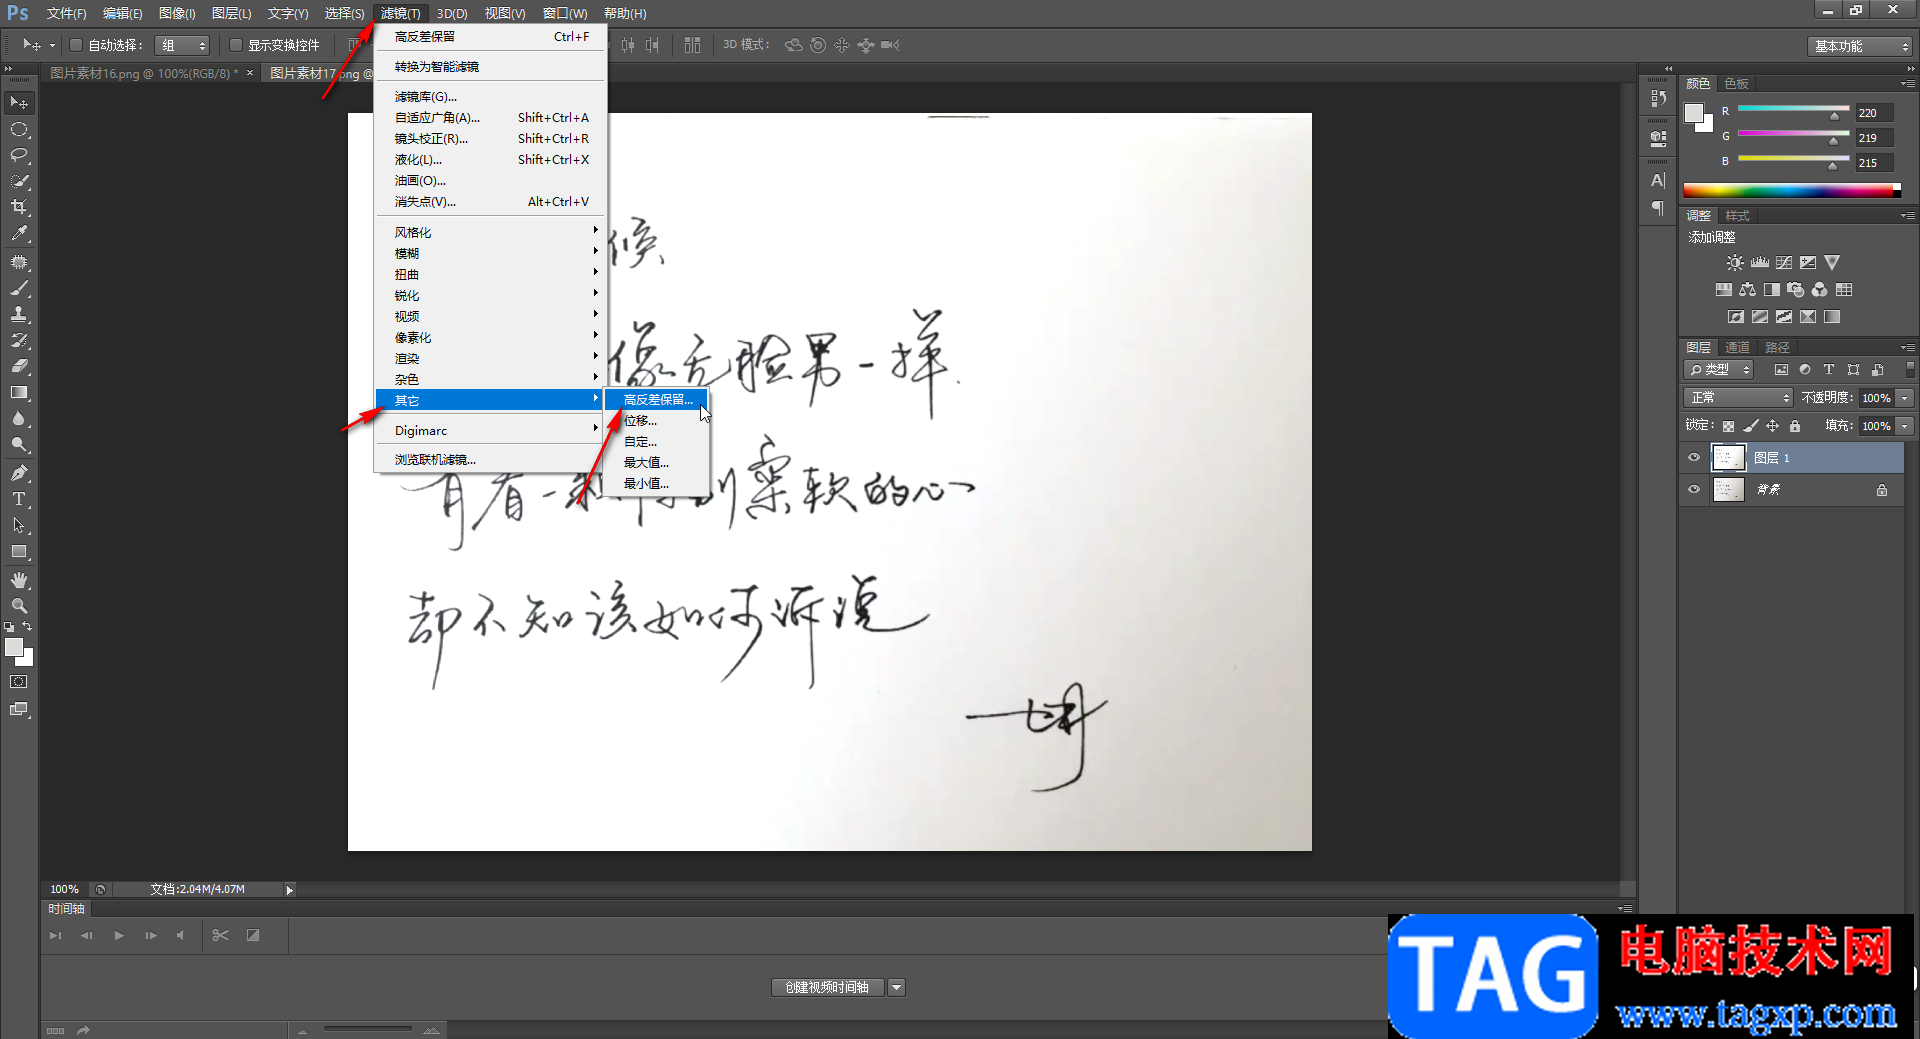Open layer opacity dropdown arrow
Viewport: 1920px width, 1039px height.
click(x=1905, y=398)
